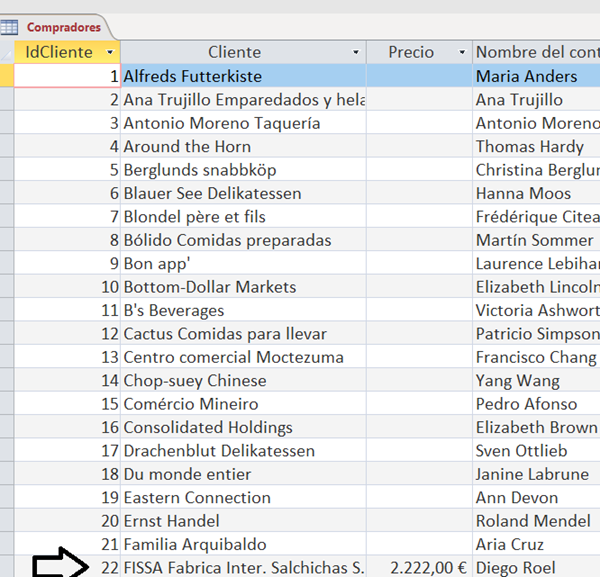
Task: Expand the Precio column filter arrow
Action: click(x=462, y=52)
